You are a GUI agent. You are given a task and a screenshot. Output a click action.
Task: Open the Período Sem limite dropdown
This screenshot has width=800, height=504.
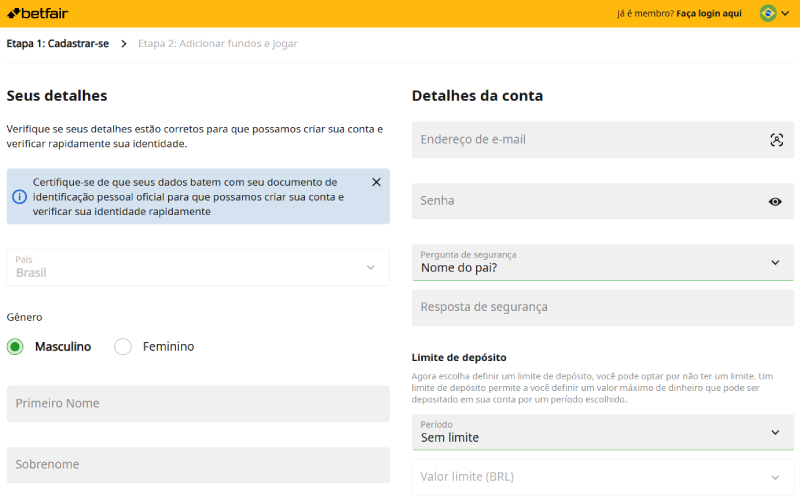pos(603,432)
